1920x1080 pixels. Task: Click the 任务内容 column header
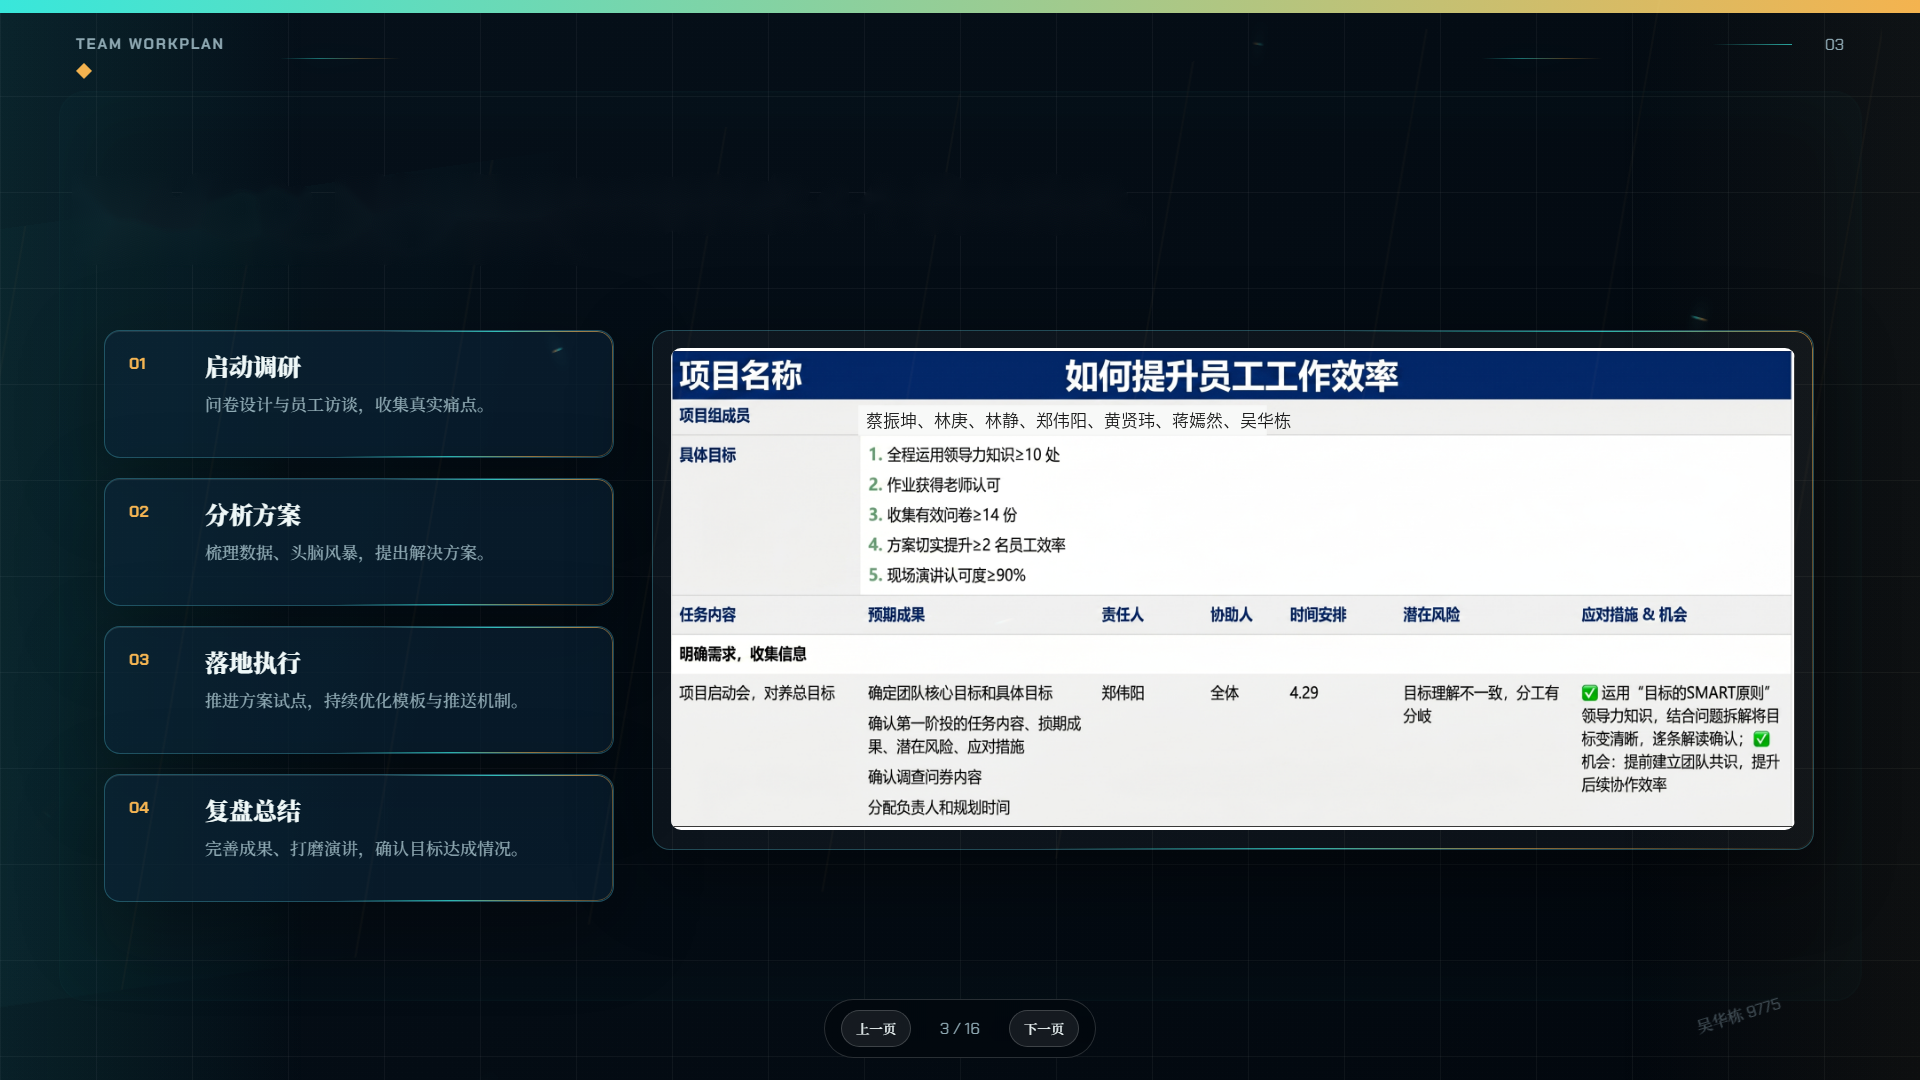tap(707, 614)
